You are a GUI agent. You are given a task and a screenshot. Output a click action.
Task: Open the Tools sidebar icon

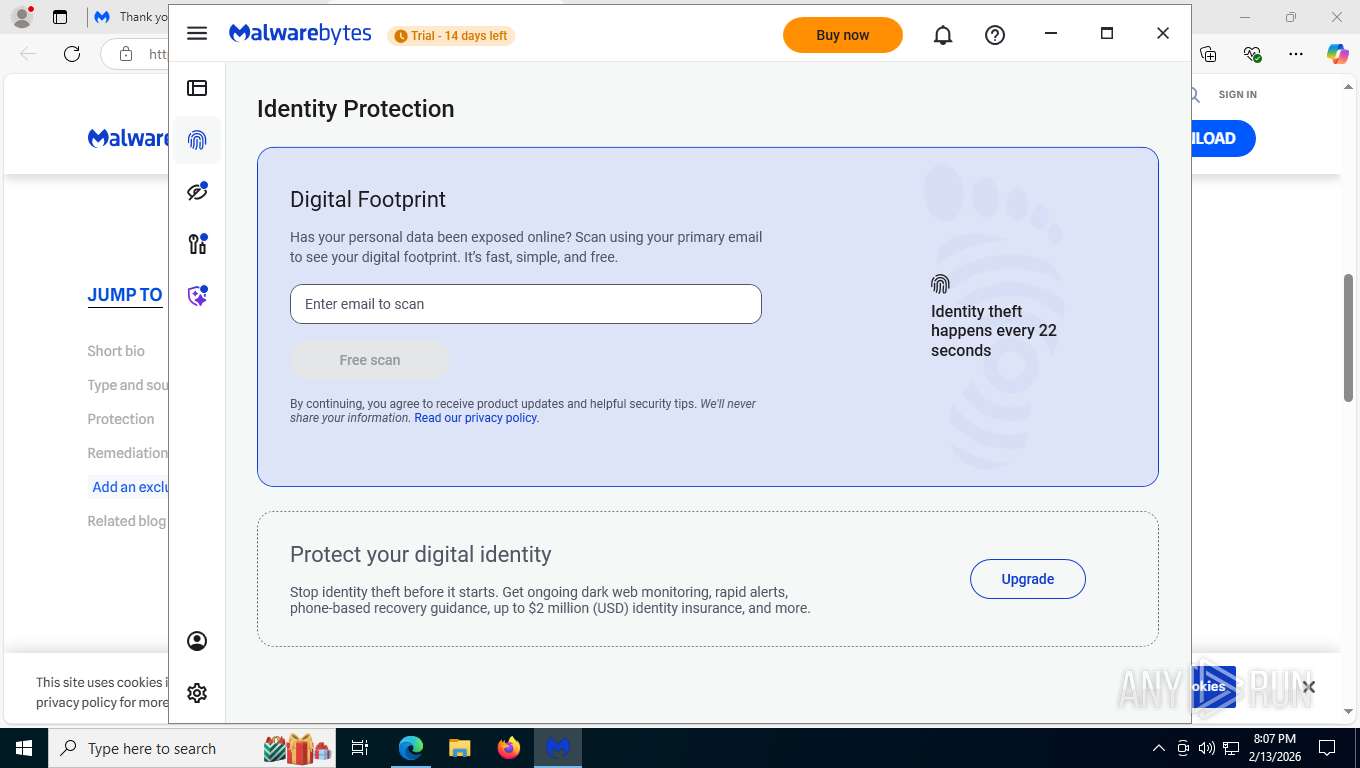(x=197, y=243)
